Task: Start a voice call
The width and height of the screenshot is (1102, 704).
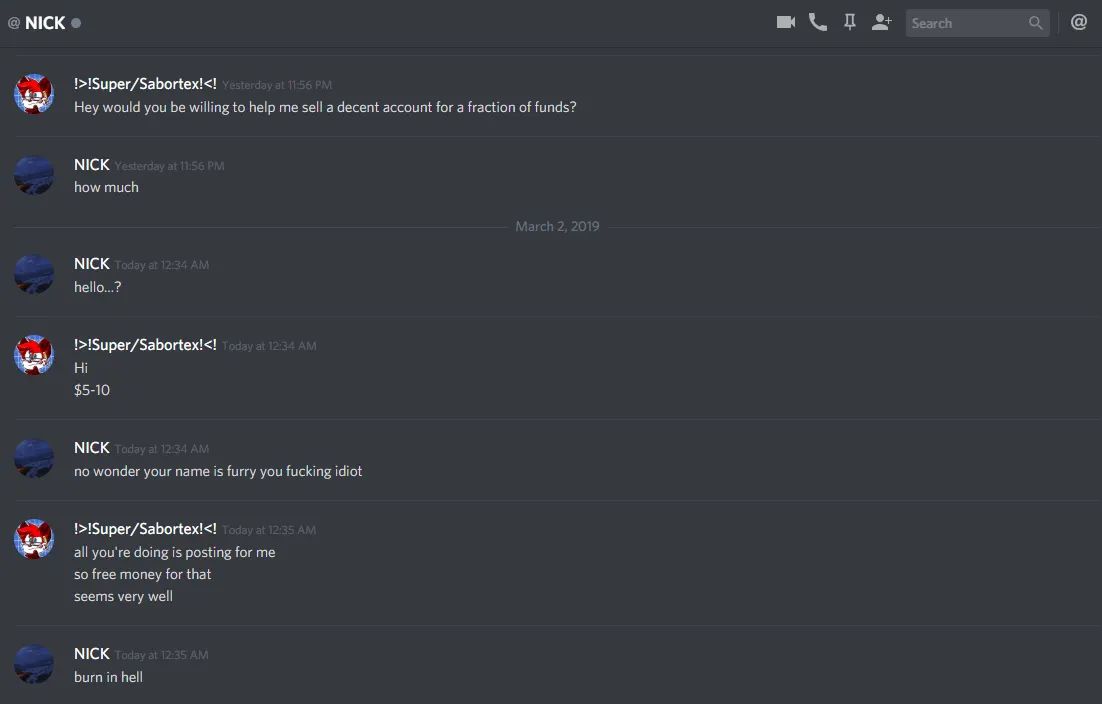Action: coord(818,22)
